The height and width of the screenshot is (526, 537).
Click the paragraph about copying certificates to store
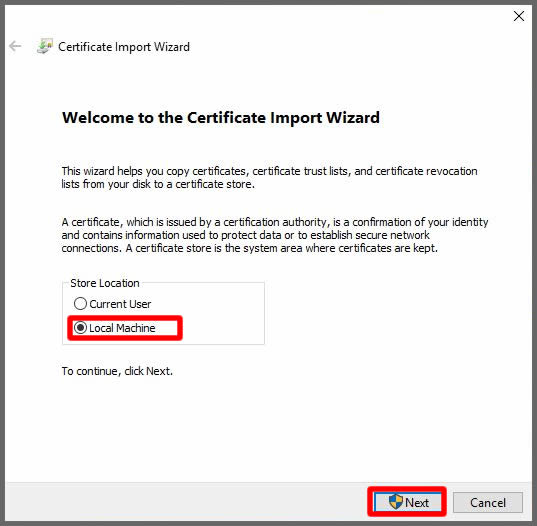[269, 177]
